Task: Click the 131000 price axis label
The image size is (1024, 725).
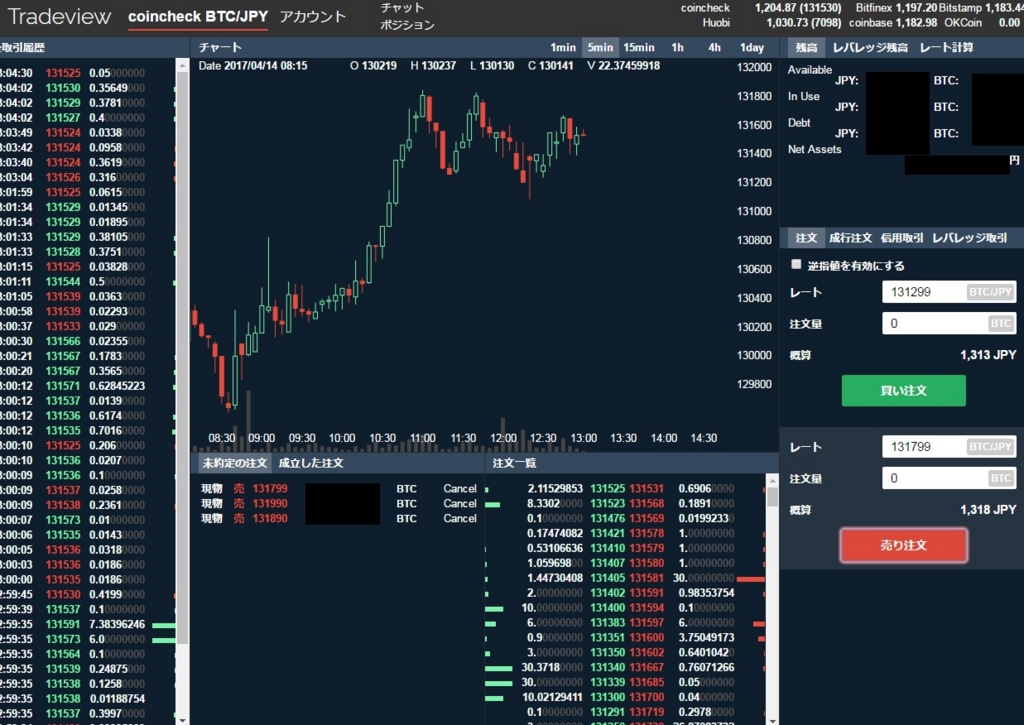Action: click(x=754, y=211)
